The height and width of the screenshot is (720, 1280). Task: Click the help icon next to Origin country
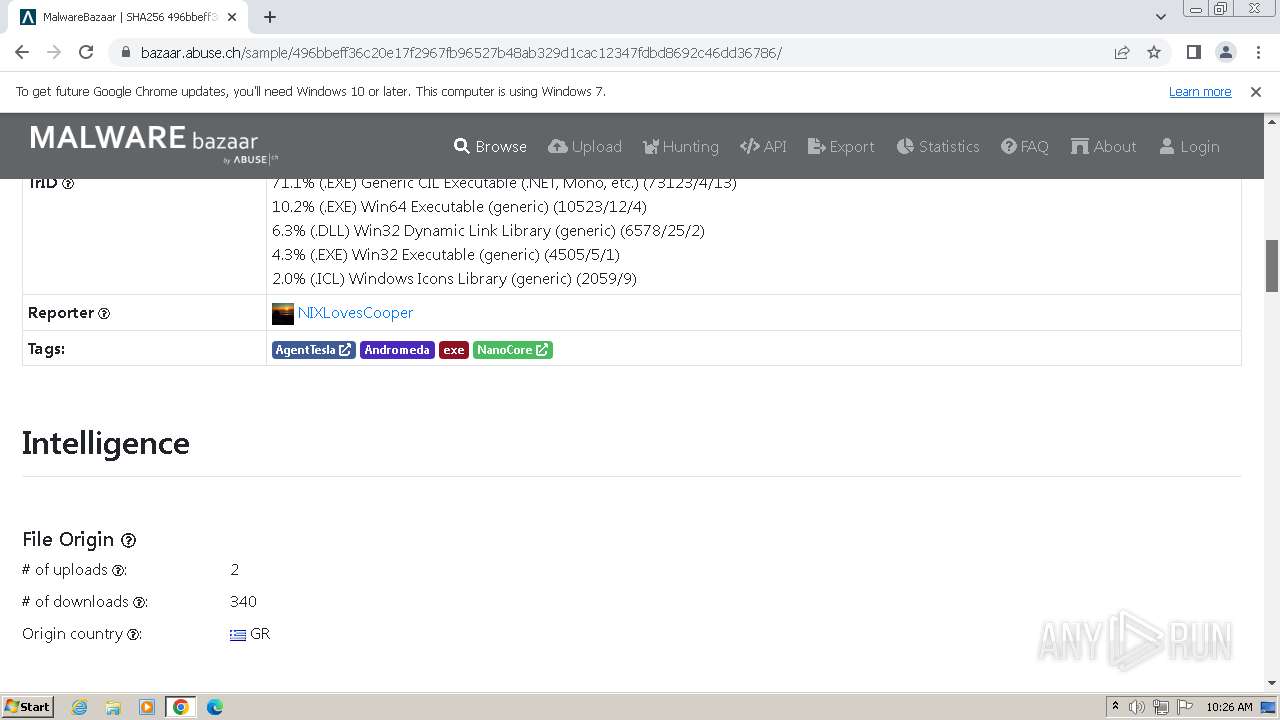pyautogui.click(x=134, y=635)
